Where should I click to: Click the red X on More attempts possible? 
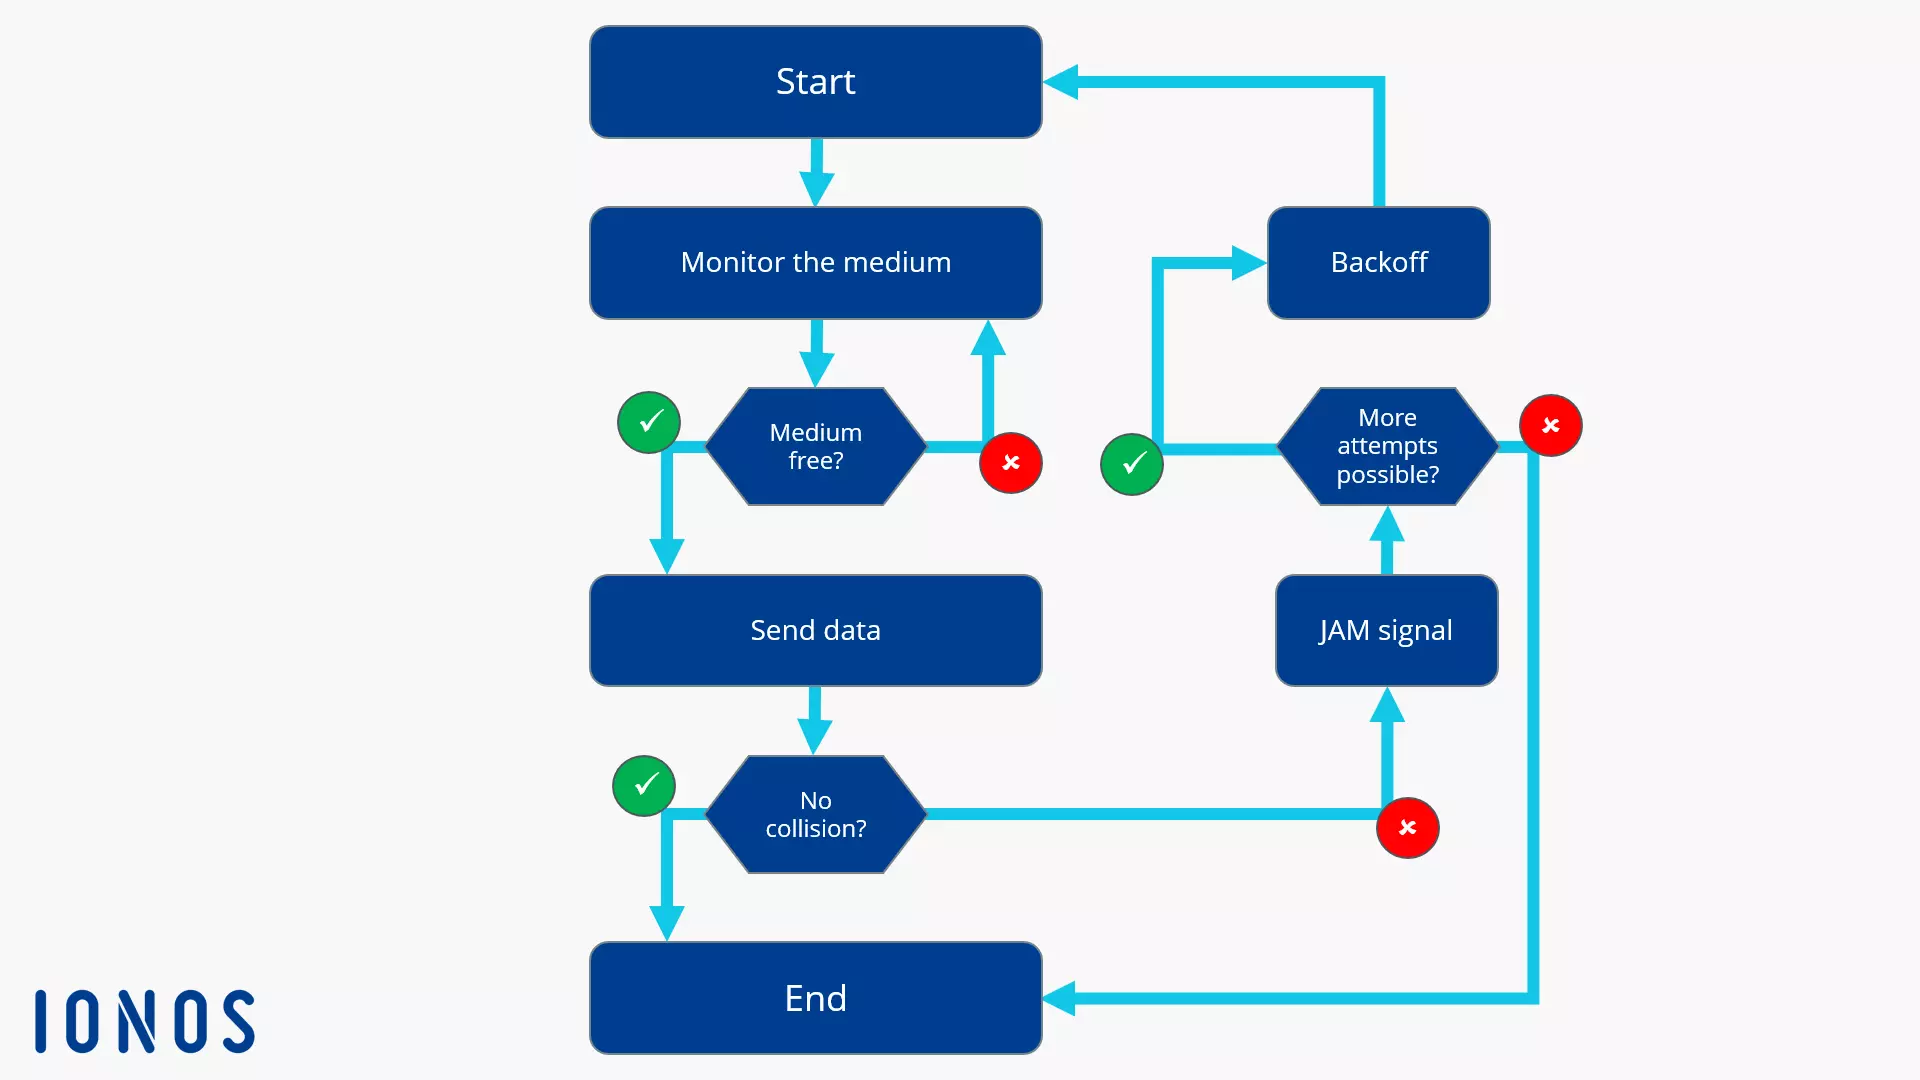pos(1551,423)
